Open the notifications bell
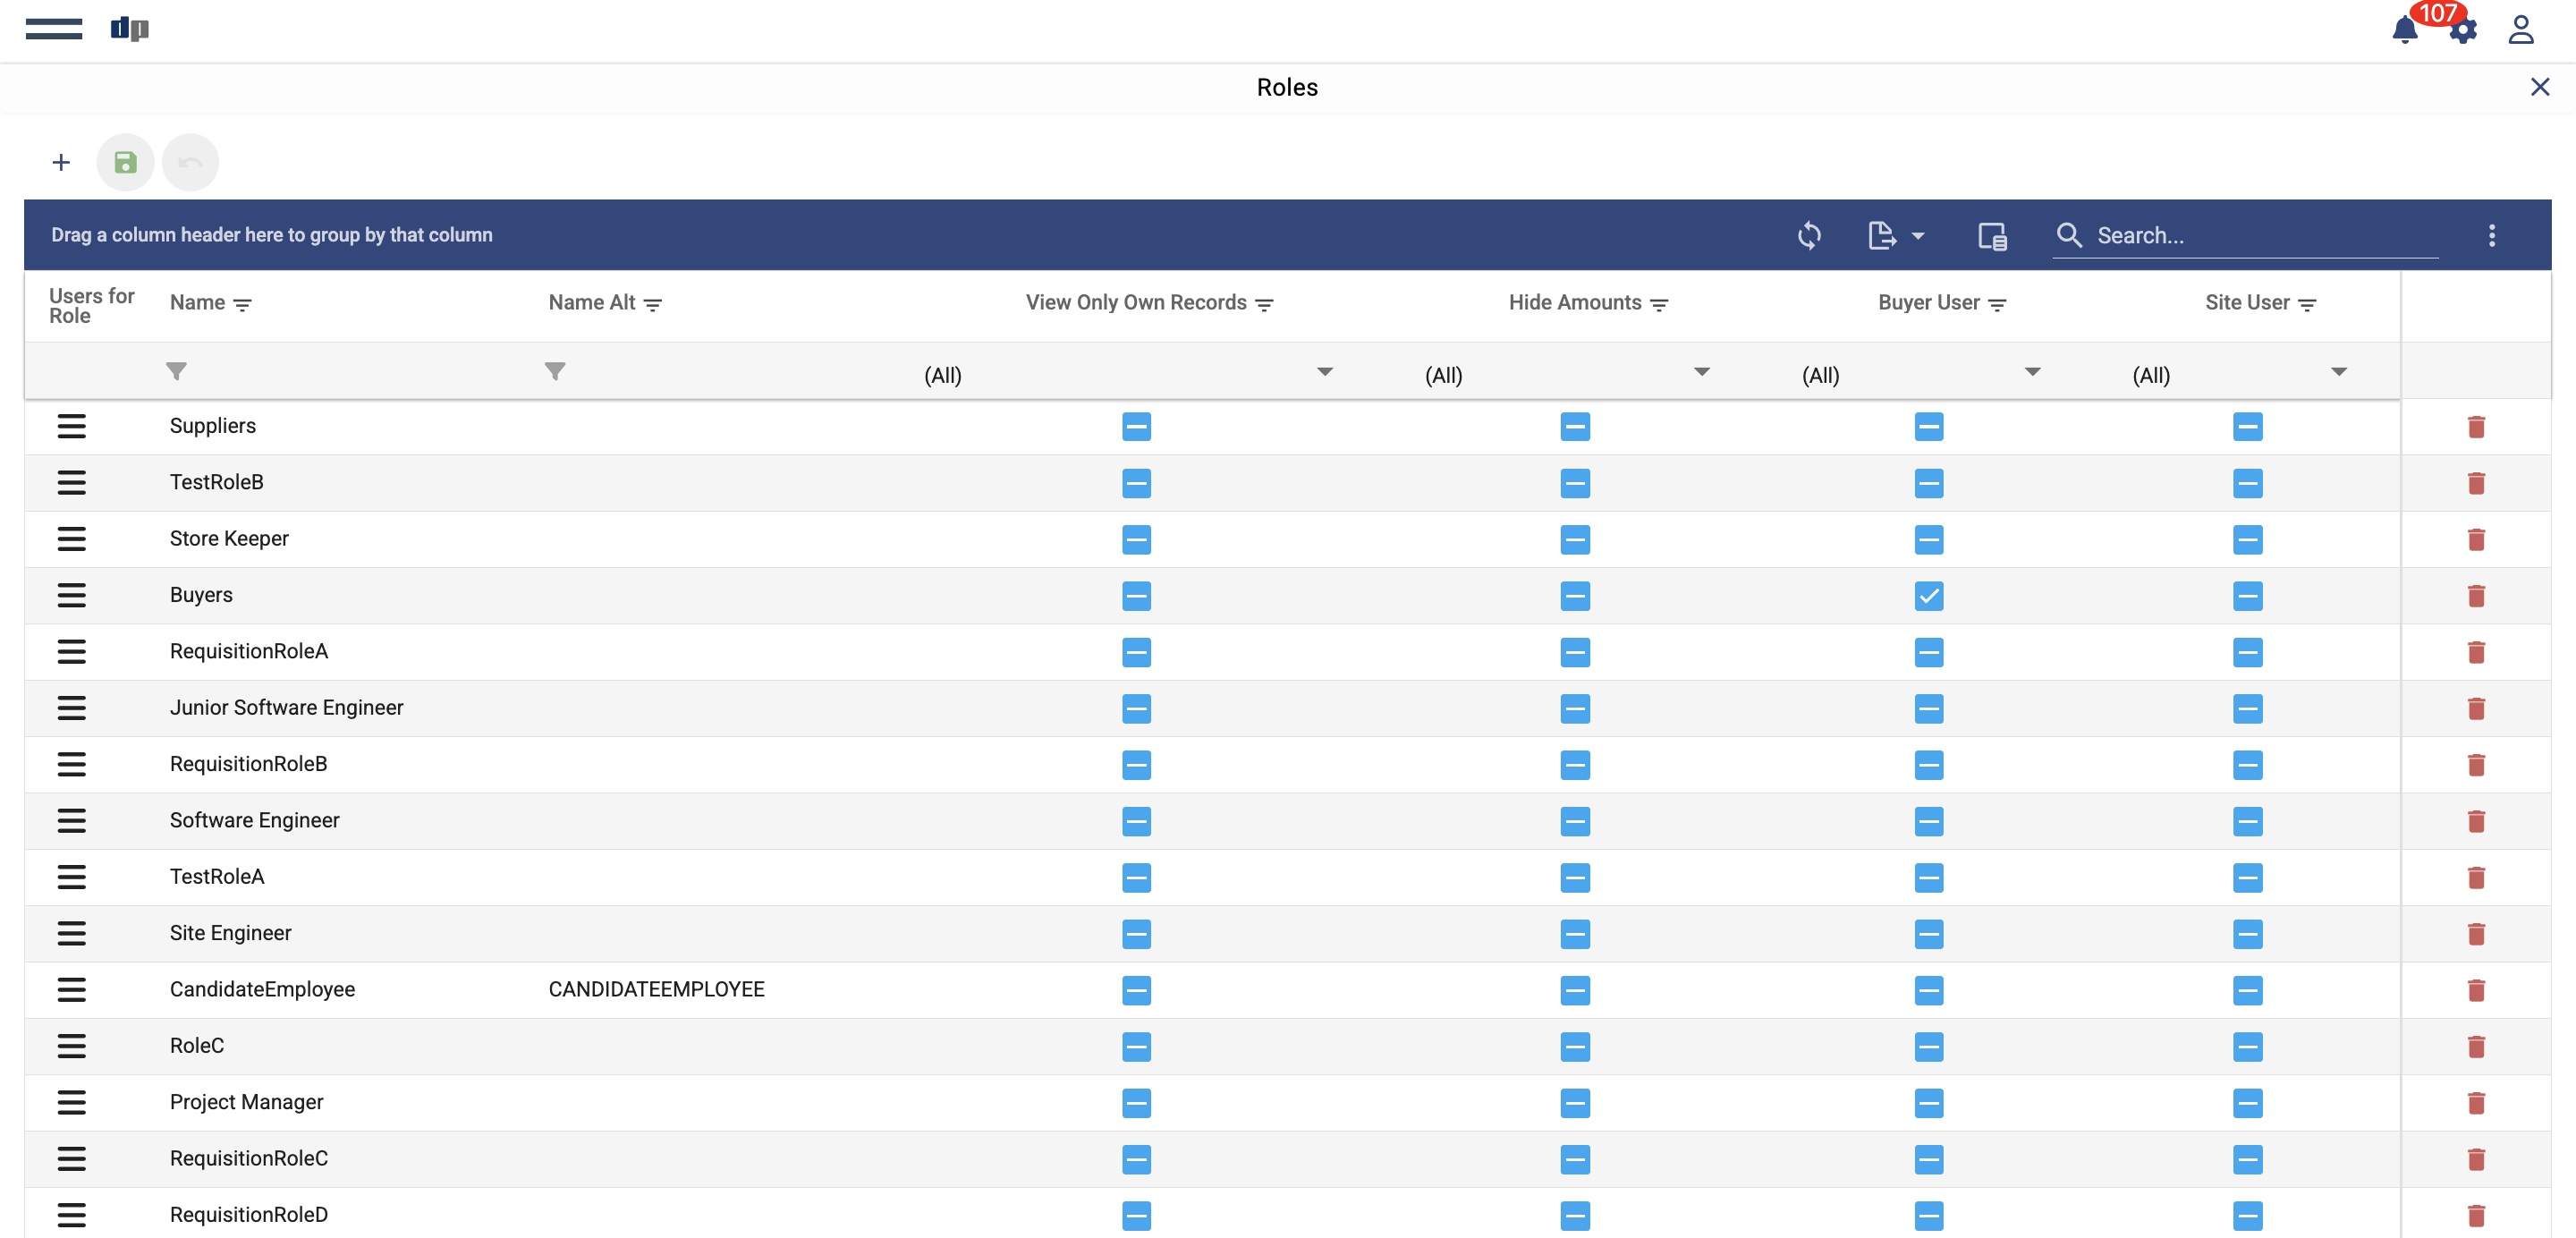The width and height of the screenshot is (2576, 1238). click(x=2404, y=29)
